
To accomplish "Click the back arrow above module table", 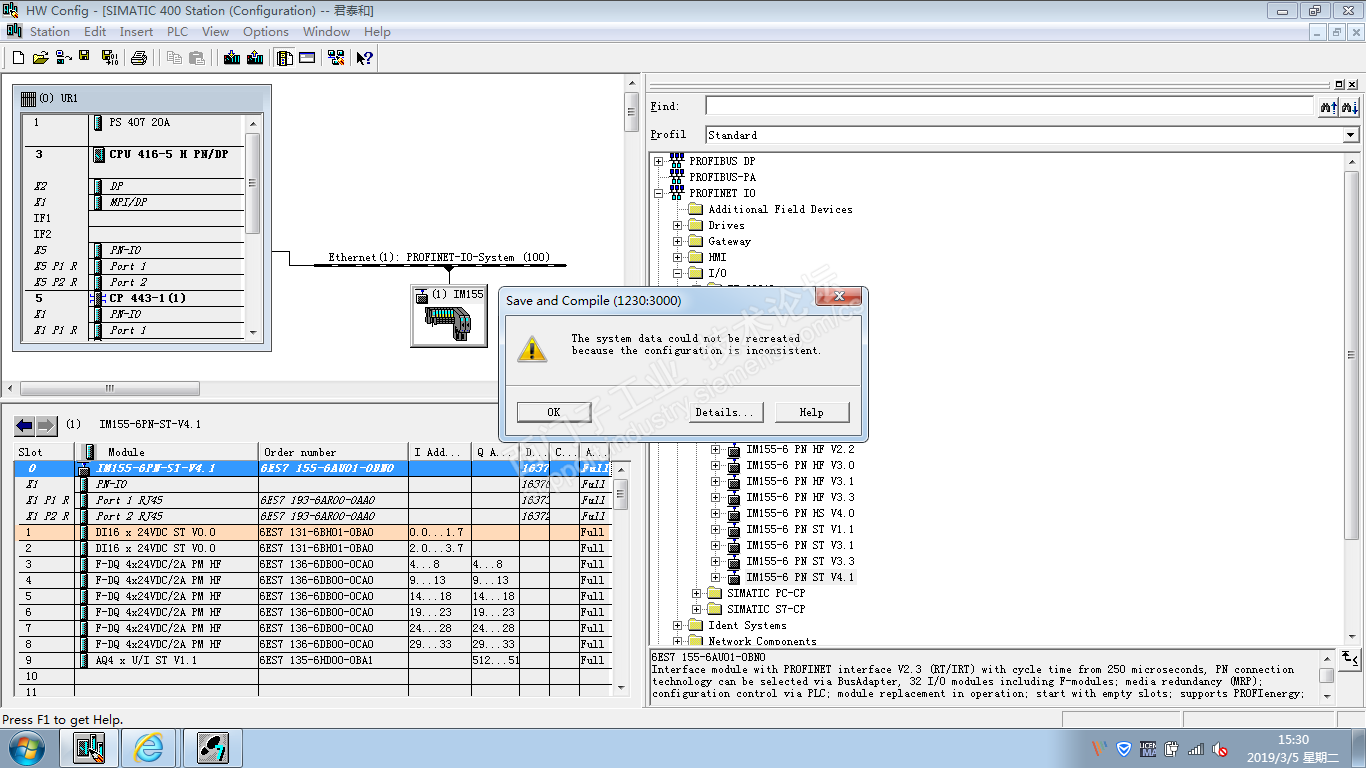I will click(x=24, y=425).
